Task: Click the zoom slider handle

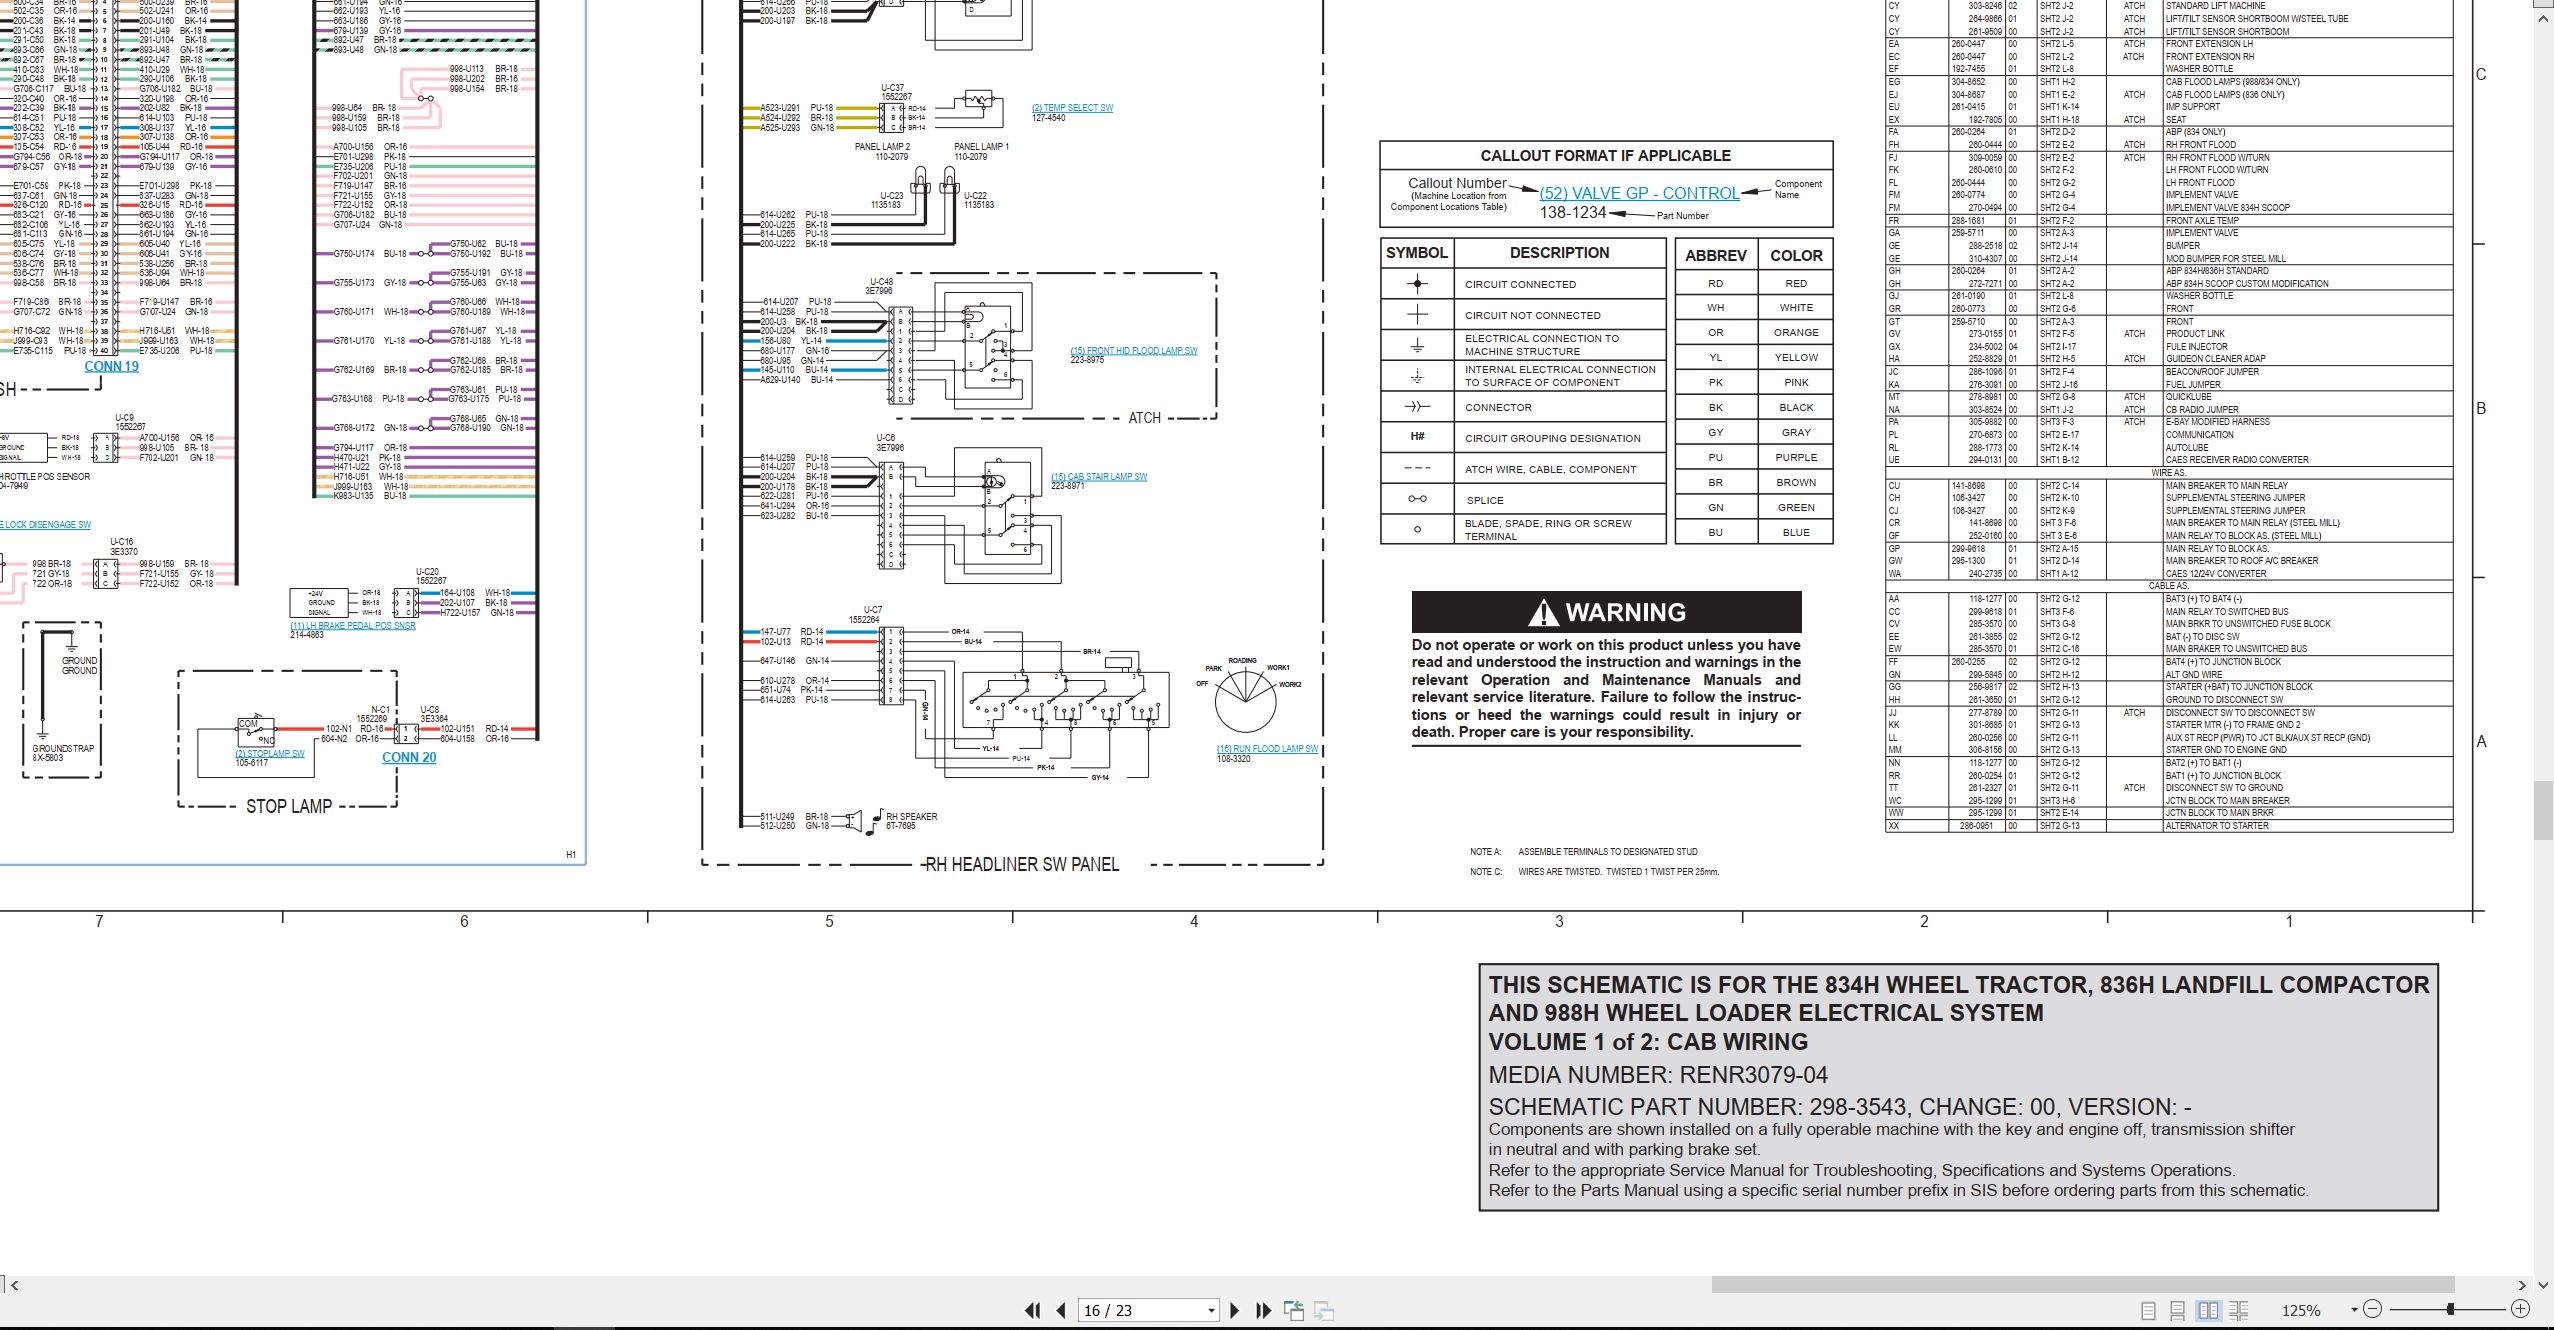Action: 2450,1309
